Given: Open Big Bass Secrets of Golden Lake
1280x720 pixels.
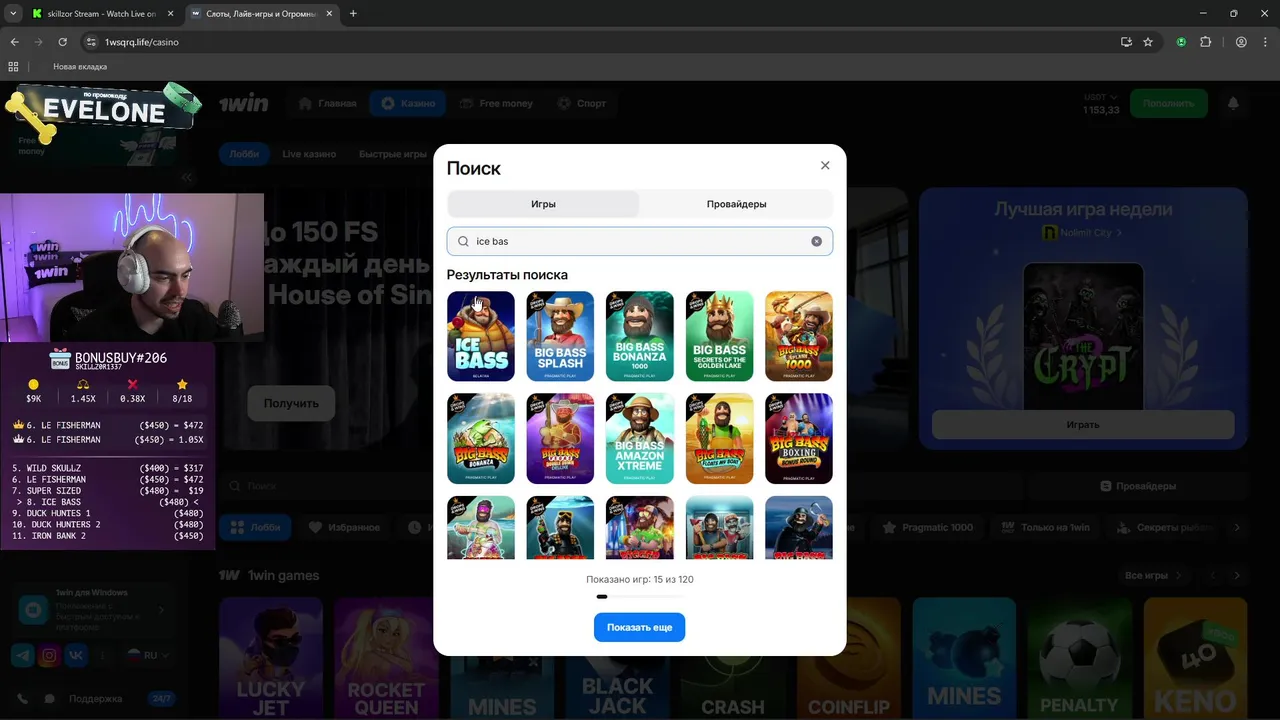Looking at the screenshot, I should tap(719, 336).
